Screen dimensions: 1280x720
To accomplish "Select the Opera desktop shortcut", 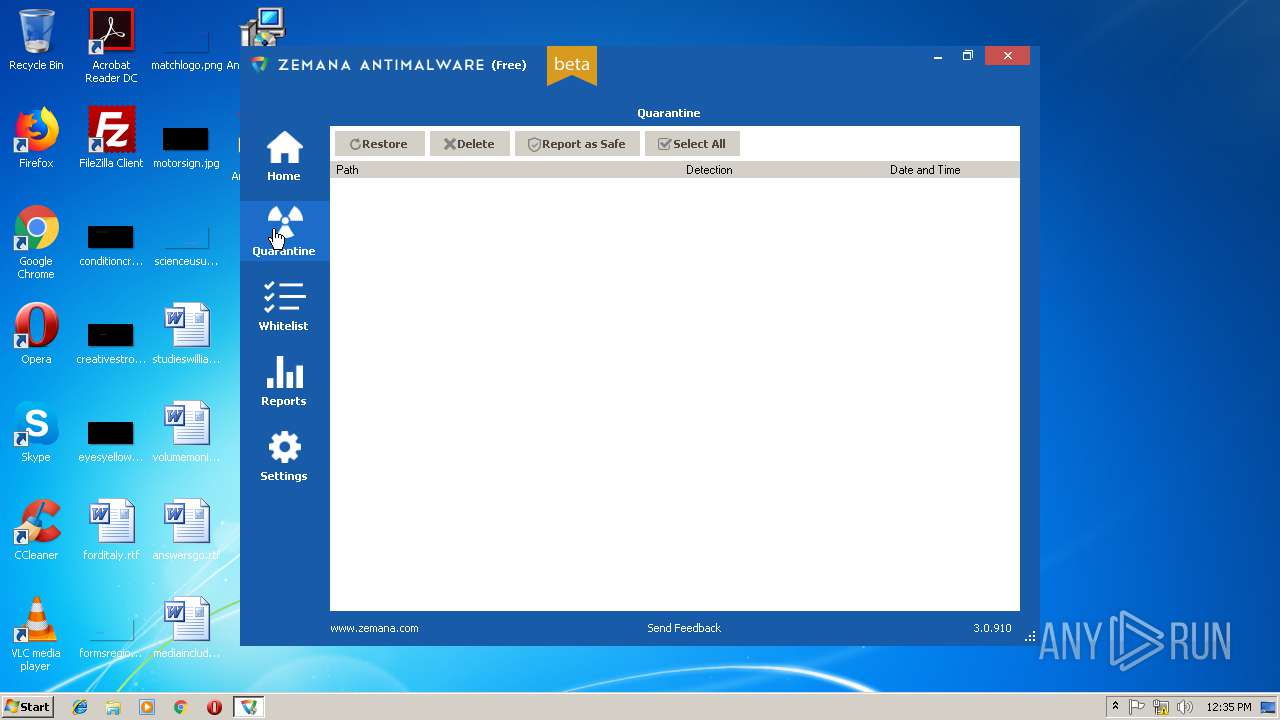I will coord(36,334).
